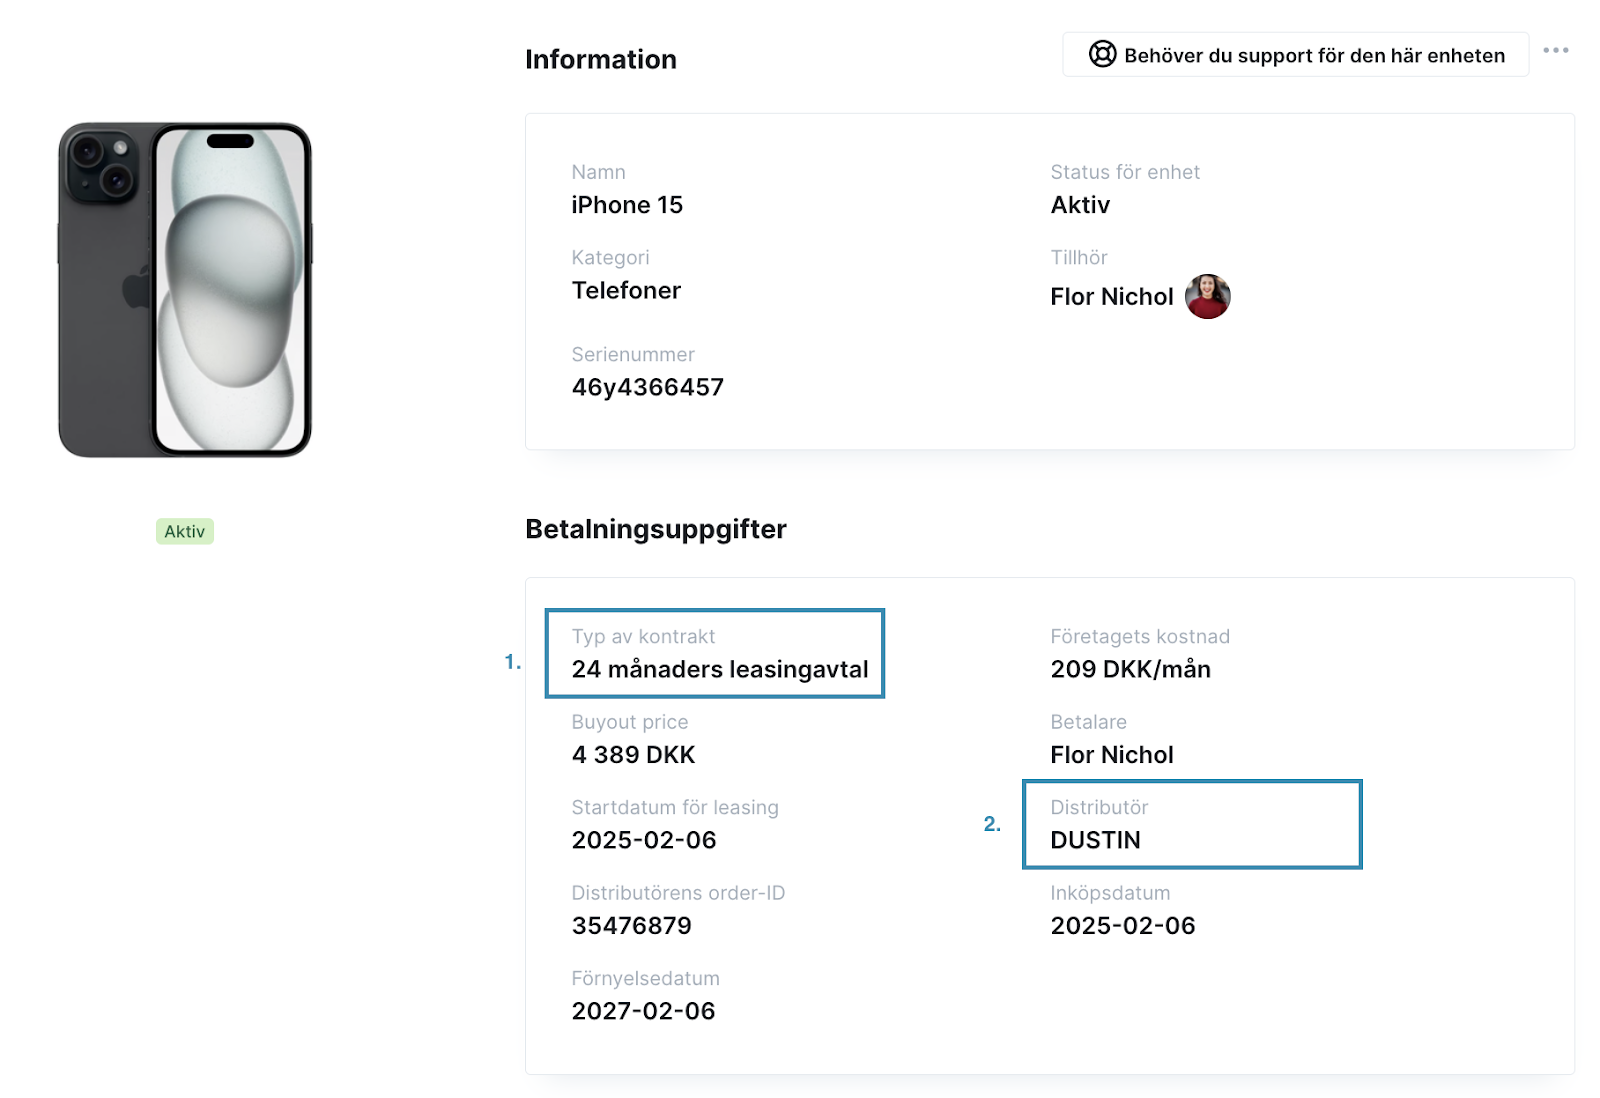Click the distributor order-ID 35476879
Viewport: 1600px width, 1098px height.
click(x=631, y=926)
